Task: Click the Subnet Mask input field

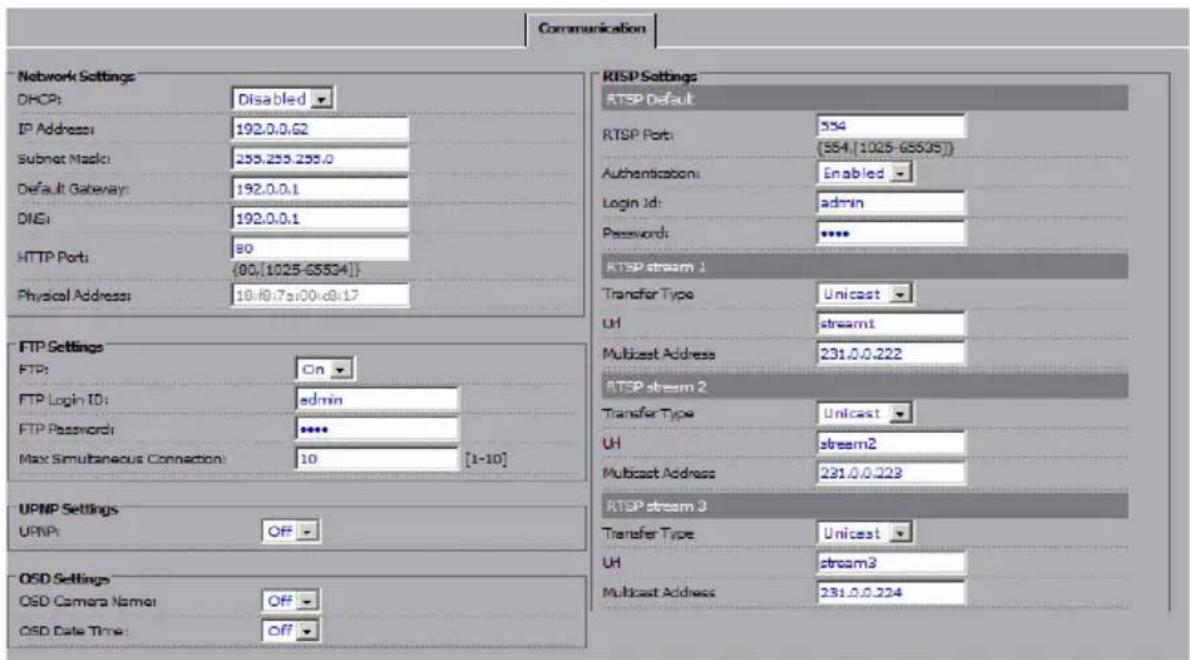Action: 320,159
